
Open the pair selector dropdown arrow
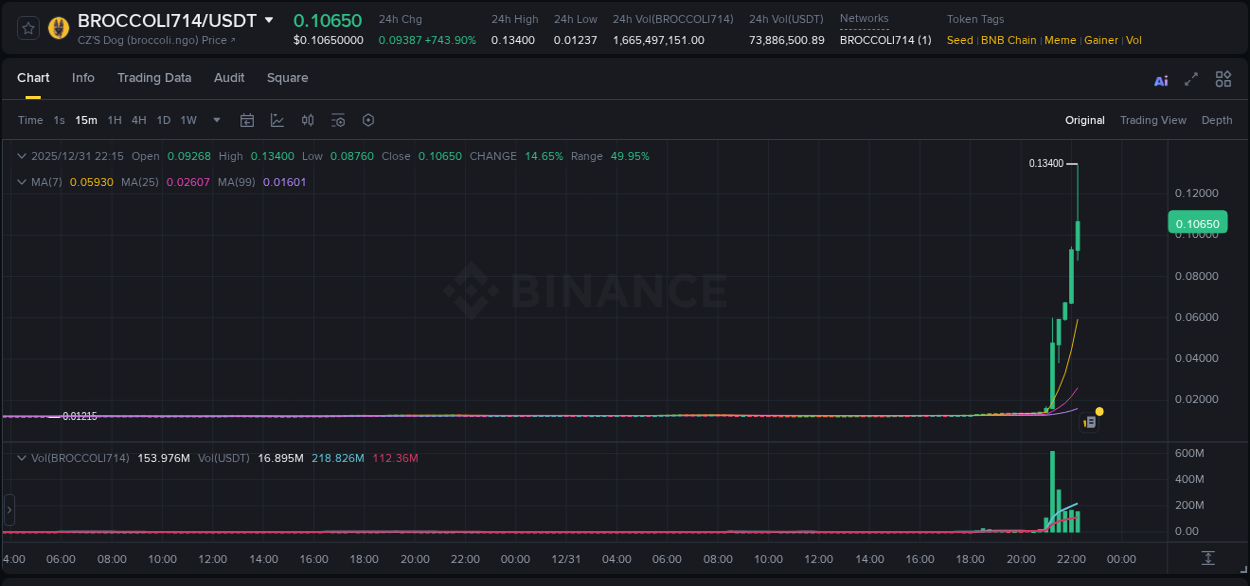coord(269,18)
